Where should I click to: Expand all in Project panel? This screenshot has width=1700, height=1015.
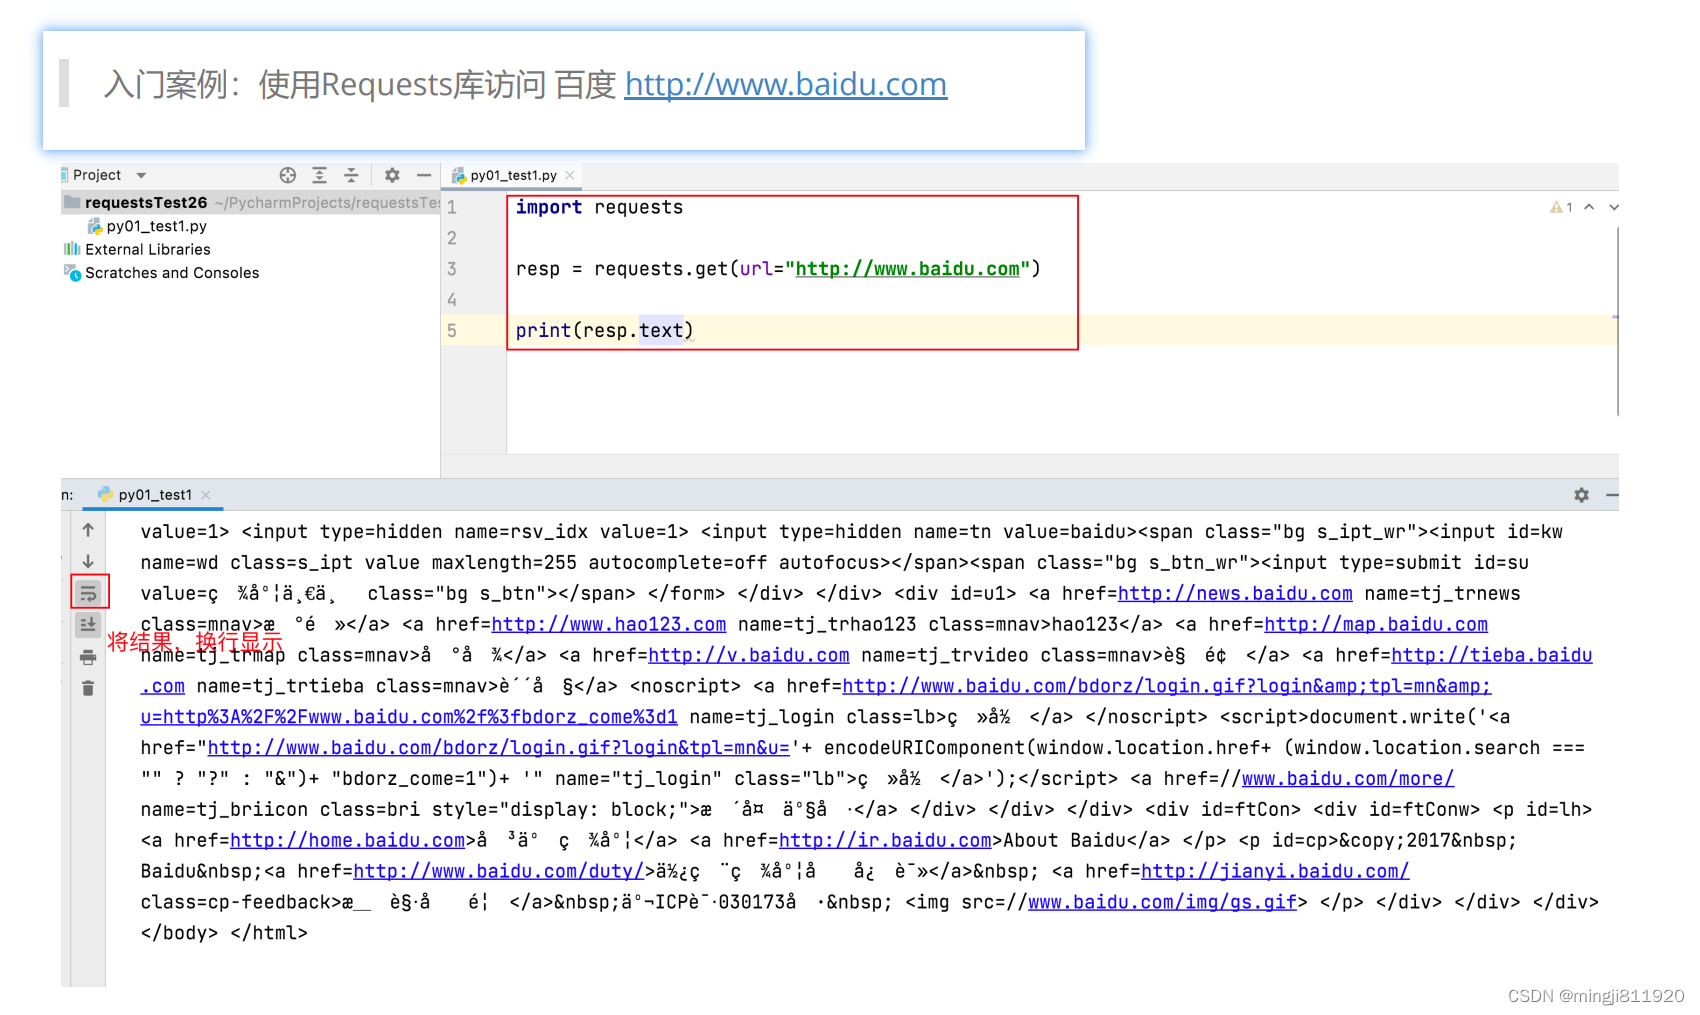coord(319,175)
